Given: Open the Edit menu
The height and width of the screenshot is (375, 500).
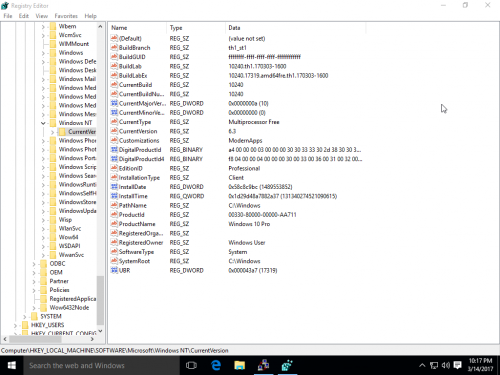Looking at the screenshot, I should point(24,16).
